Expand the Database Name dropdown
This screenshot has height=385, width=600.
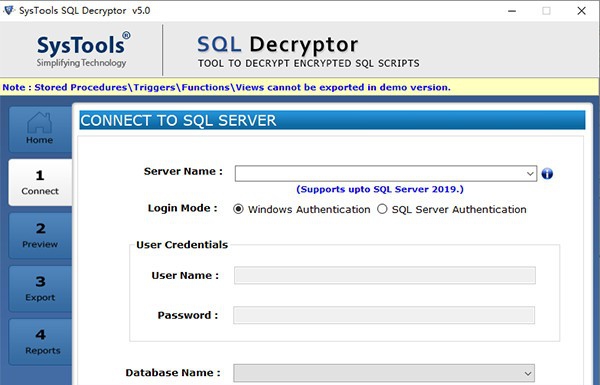pyautogui.click(x=384, y=373)
